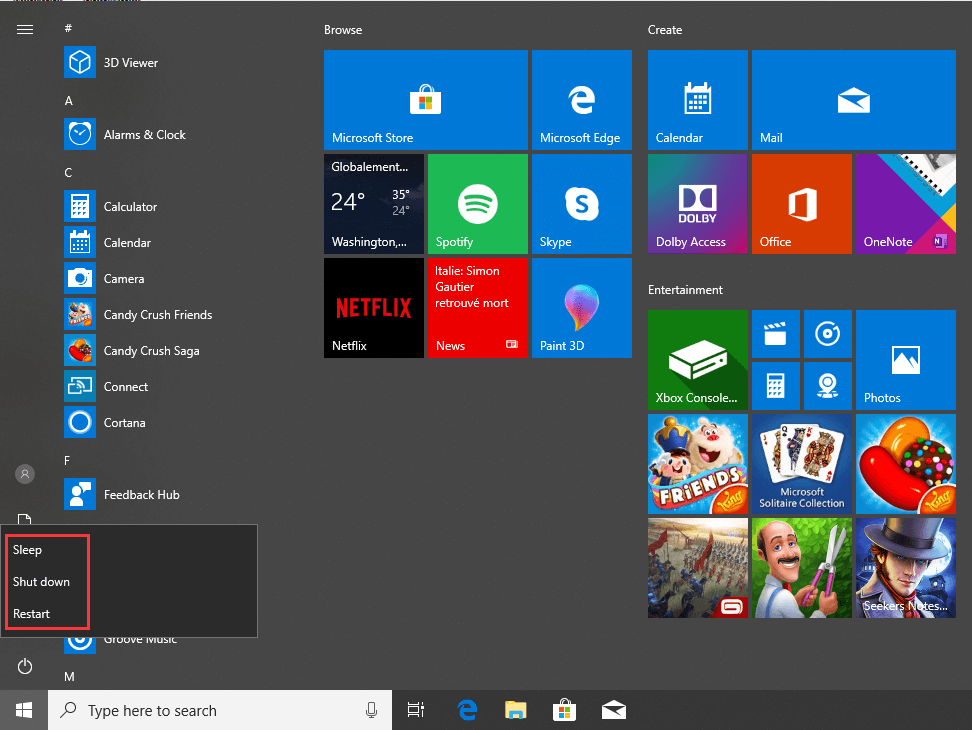Open Microsoft Store from taskbar
Viewport: 972px width, 730px height.
564,710
